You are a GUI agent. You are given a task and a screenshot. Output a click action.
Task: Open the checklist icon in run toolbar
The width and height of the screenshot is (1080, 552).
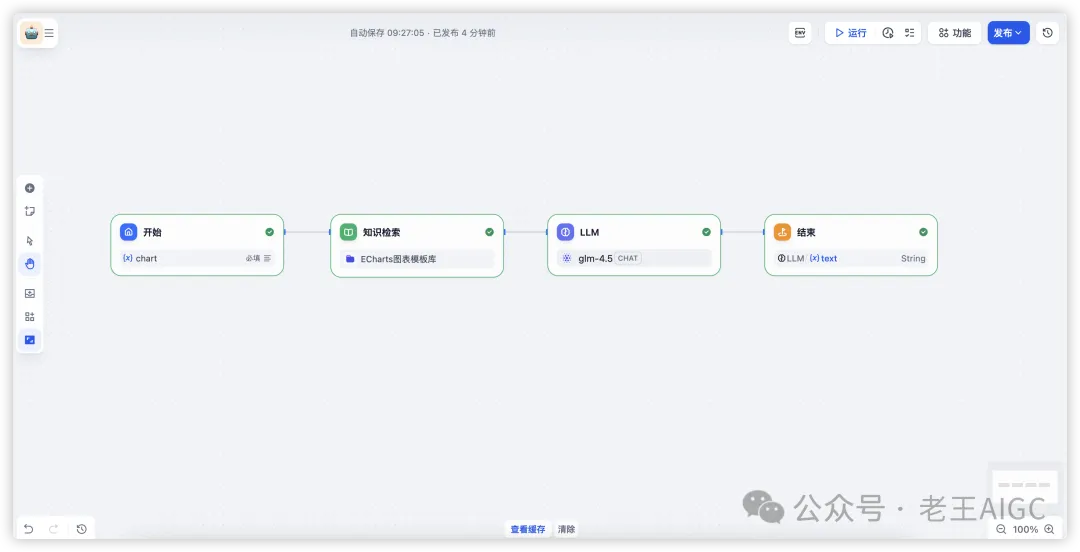click(909, 32)
